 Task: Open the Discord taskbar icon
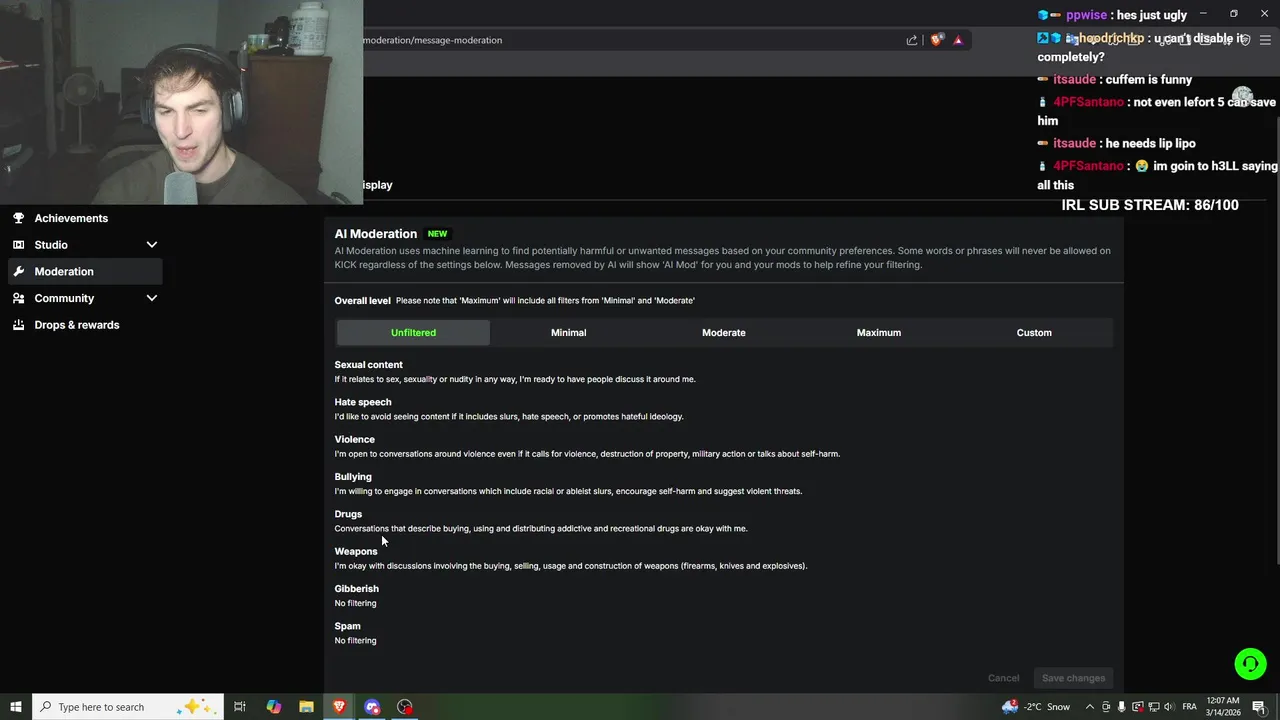click(x=372, y=707)
